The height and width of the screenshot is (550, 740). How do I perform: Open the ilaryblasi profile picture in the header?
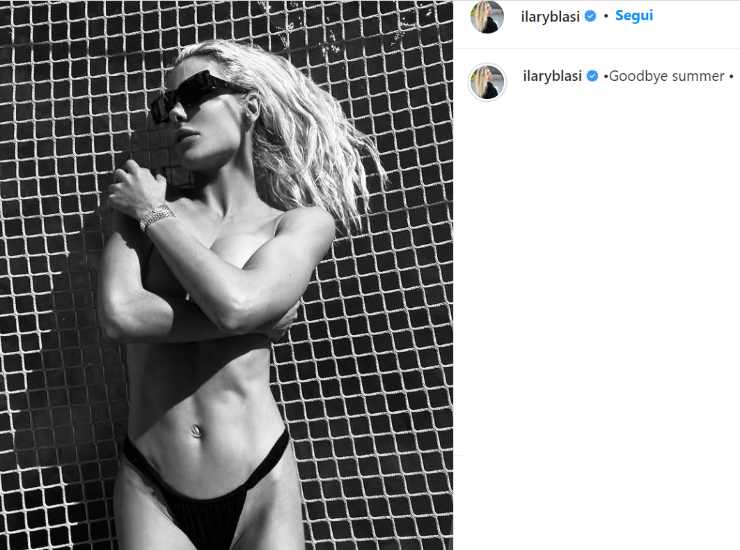487,17
